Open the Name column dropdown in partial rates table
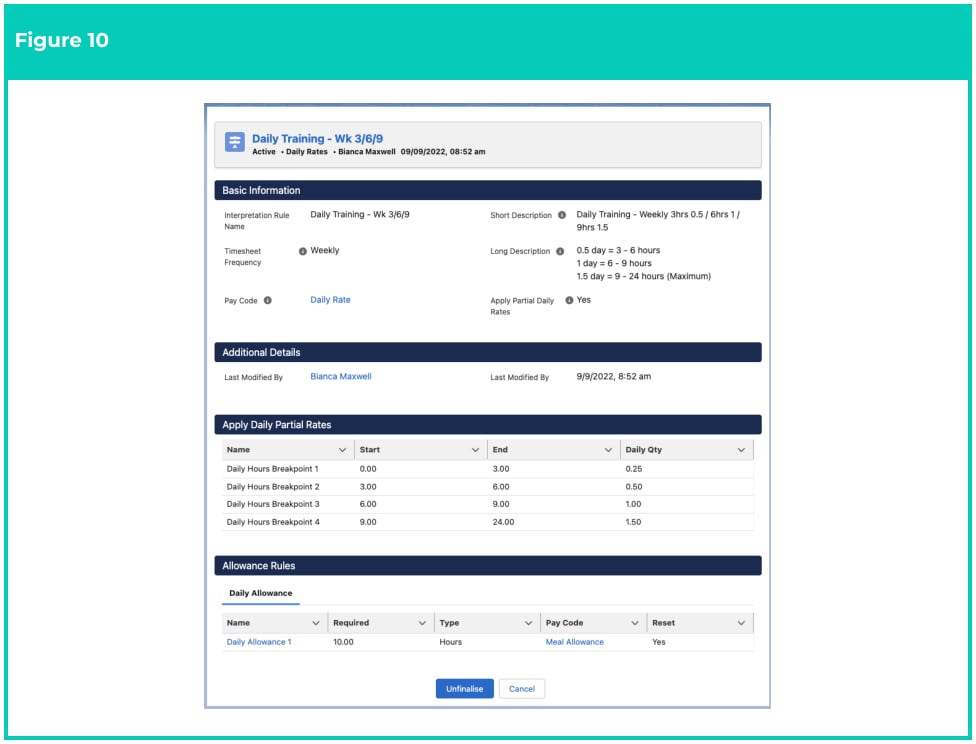 click(342, 450)
